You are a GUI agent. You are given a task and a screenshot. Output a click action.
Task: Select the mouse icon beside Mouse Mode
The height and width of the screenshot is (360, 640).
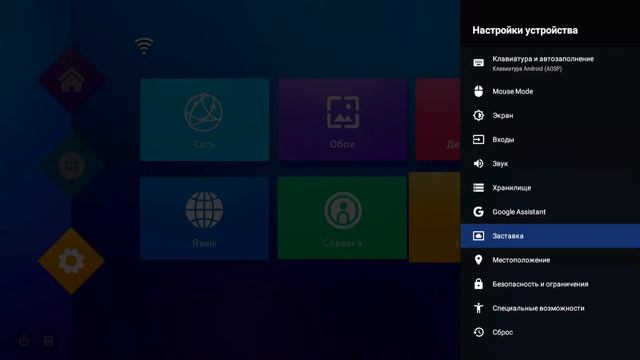point(478,91)
